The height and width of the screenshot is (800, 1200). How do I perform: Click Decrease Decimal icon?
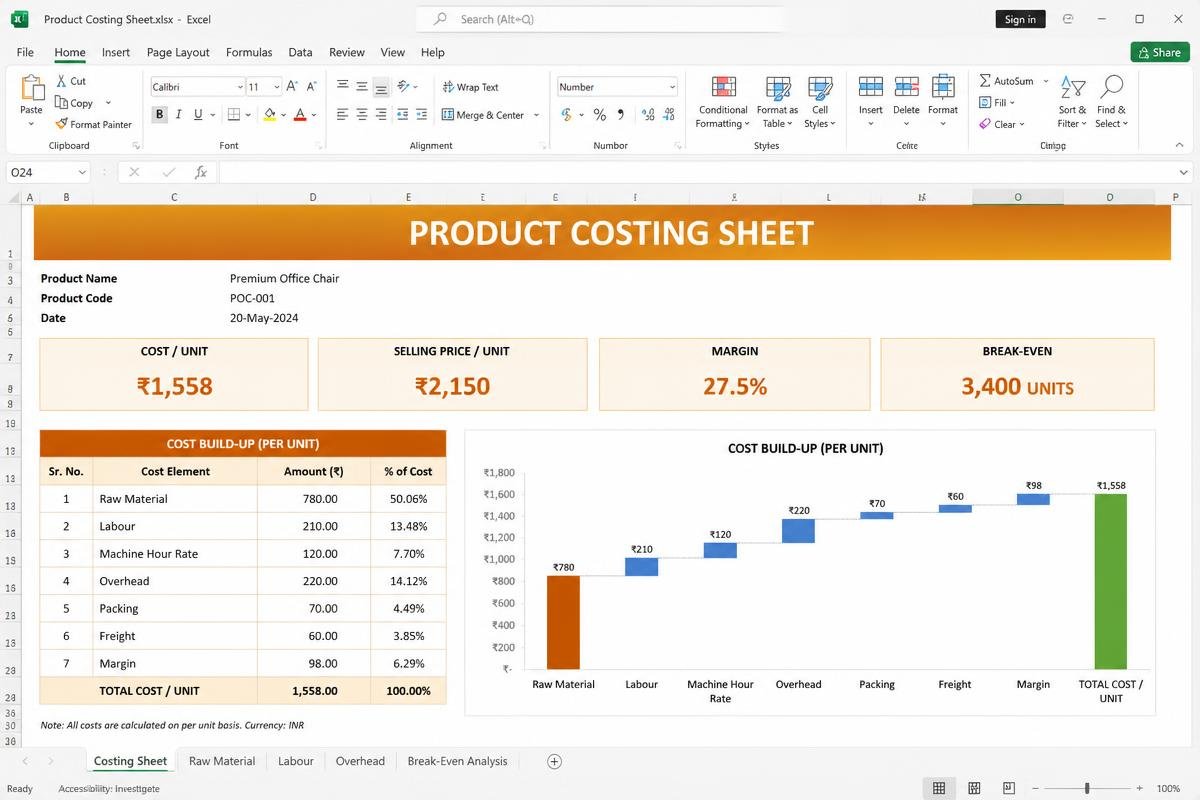coord(667,115)
